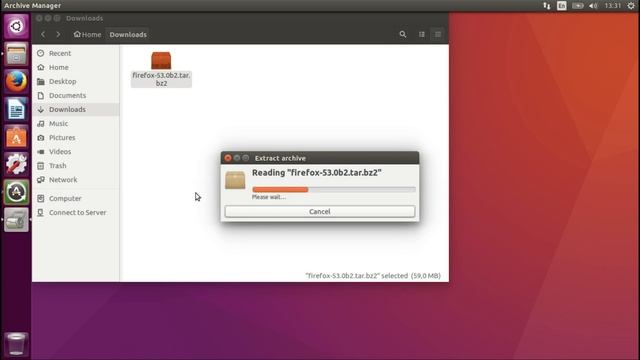Close the Extract archive dialog

228,158
